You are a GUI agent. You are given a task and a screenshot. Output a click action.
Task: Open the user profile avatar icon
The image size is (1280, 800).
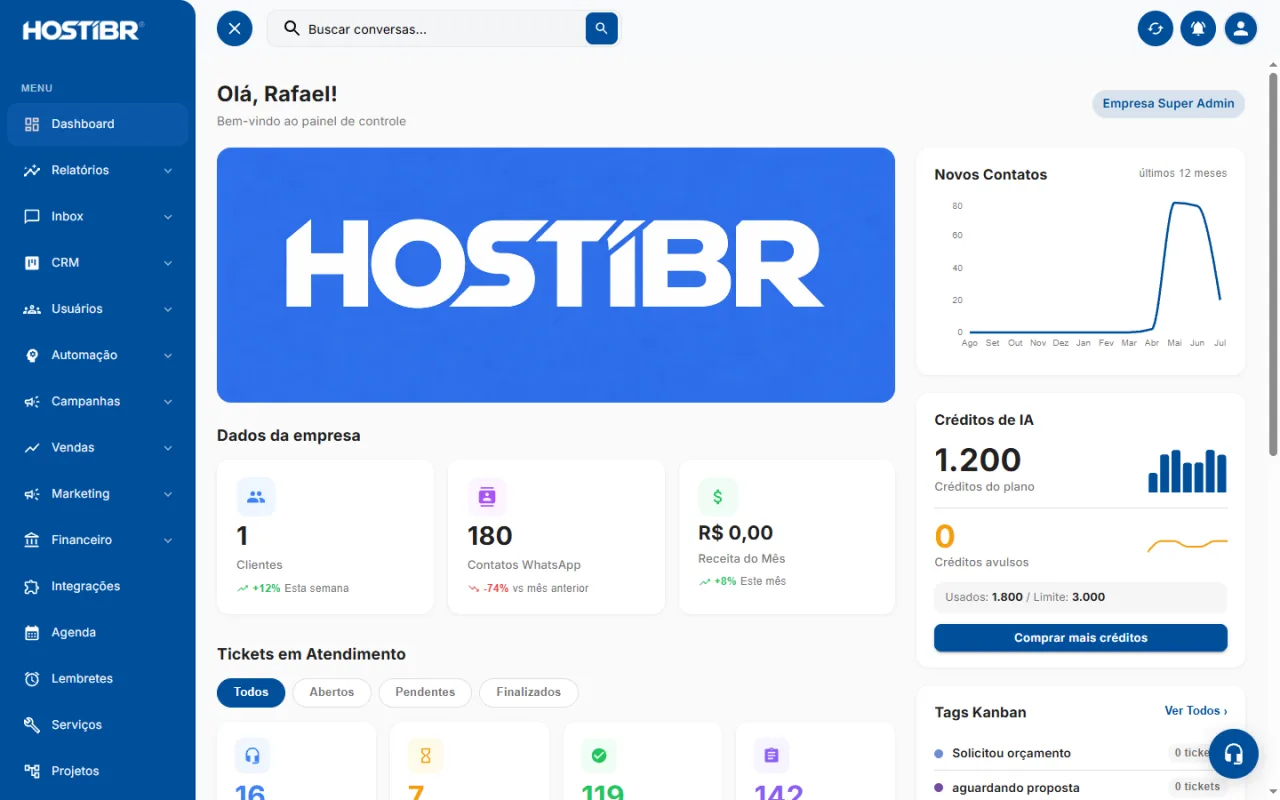1241,28
